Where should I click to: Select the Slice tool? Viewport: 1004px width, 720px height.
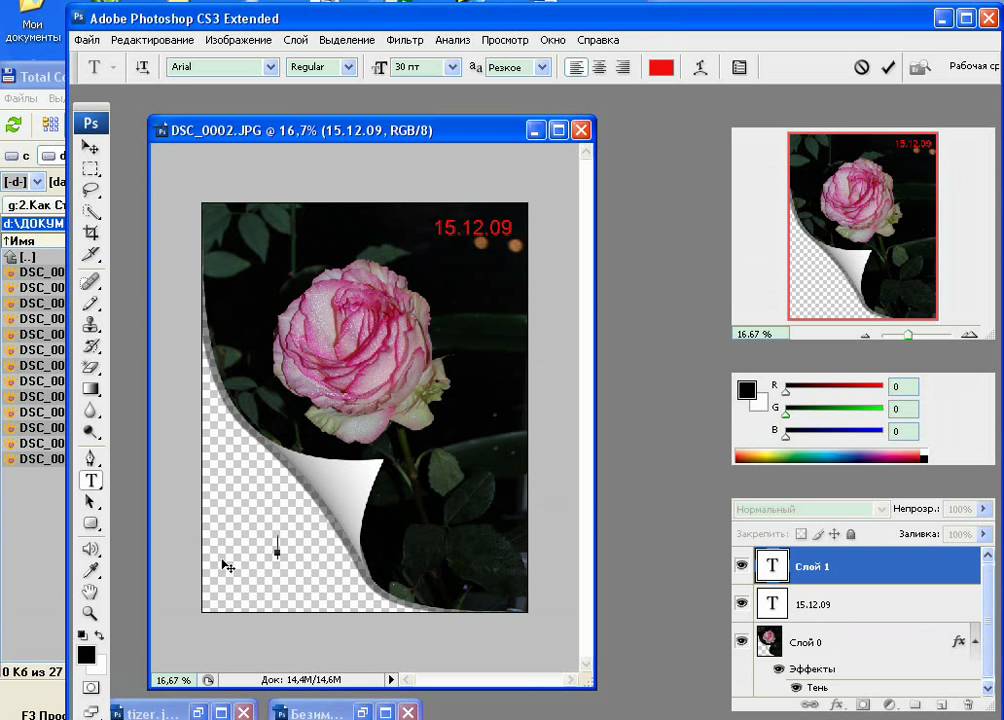tap(90, 254)
